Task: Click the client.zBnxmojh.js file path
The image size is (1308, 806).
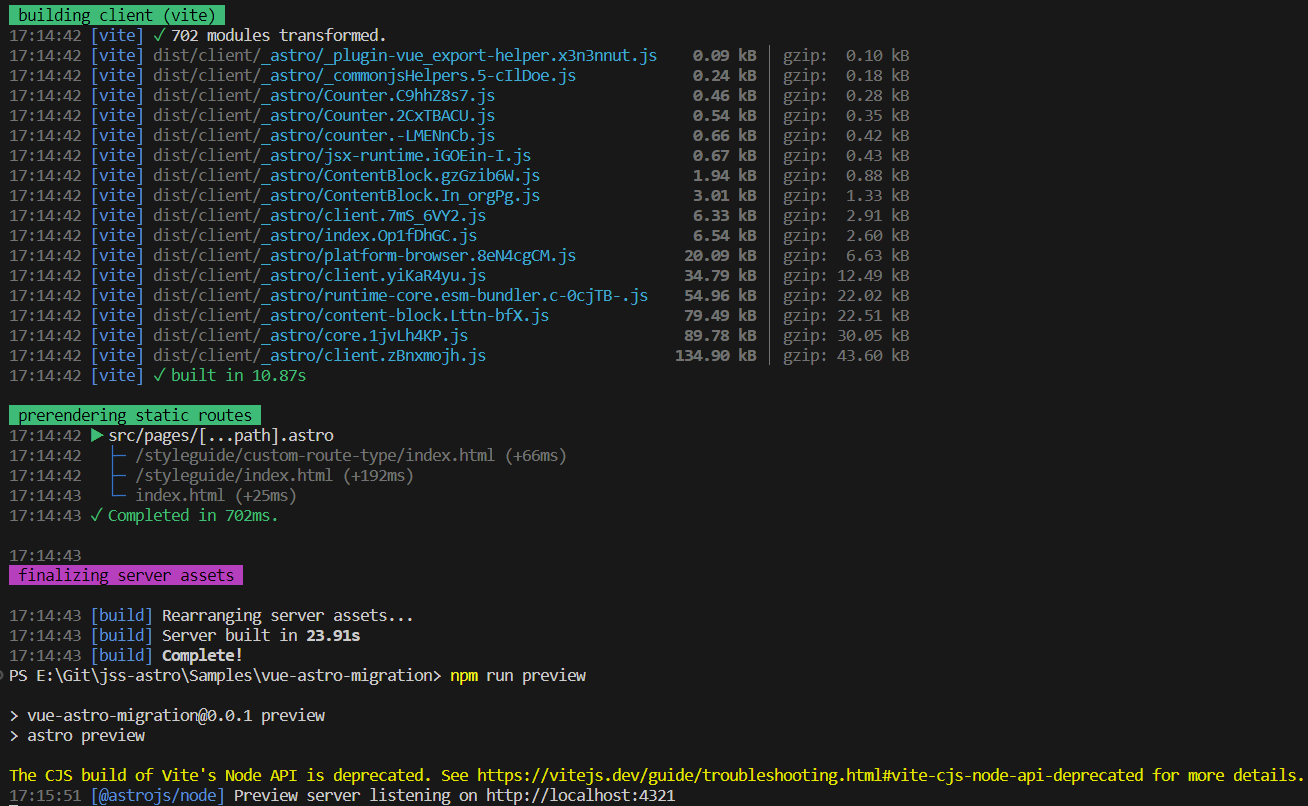Action: click(x=319, y=356)
